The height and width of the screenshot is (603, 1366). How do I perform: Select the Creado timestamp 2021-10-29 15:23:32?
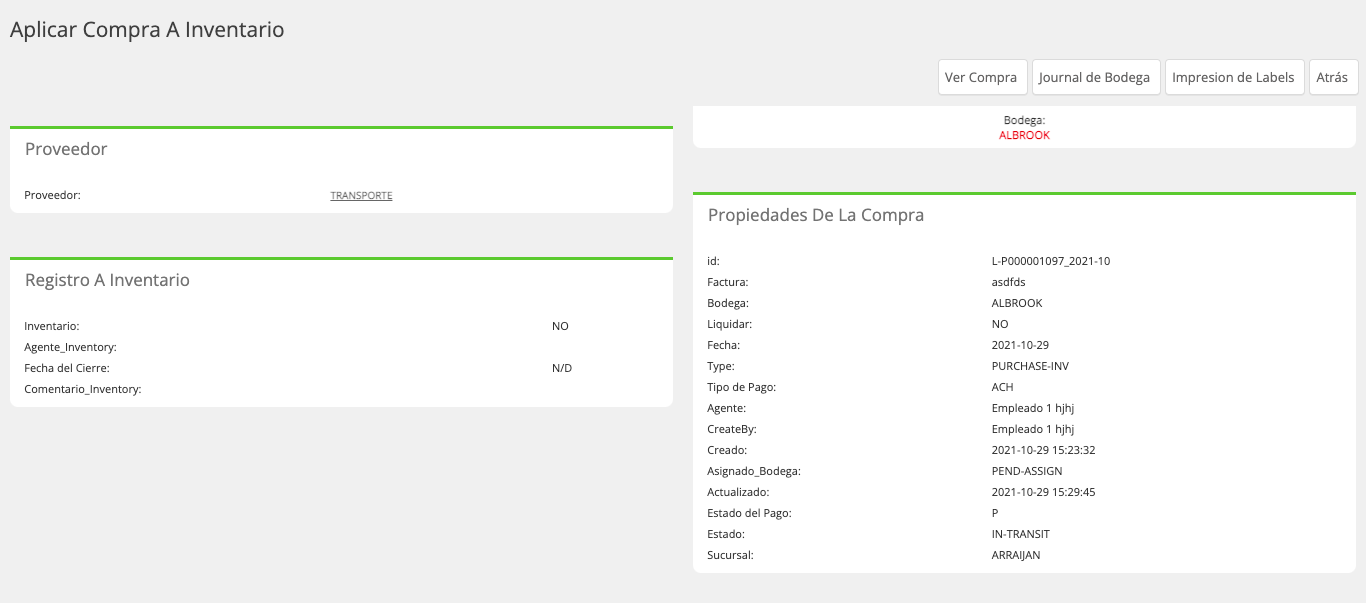pos(1043,450)
